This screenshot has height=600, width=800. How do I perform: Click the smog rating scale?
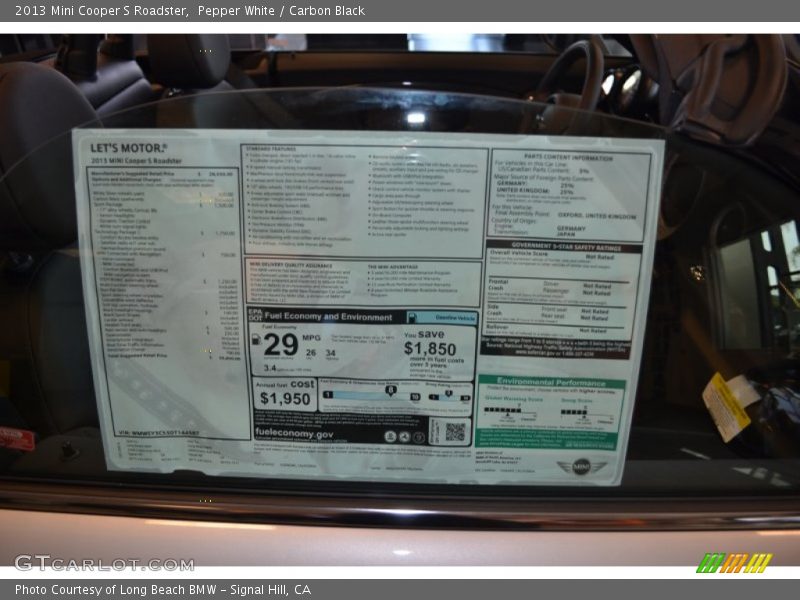pyautogui.click(x=576, y=410)
